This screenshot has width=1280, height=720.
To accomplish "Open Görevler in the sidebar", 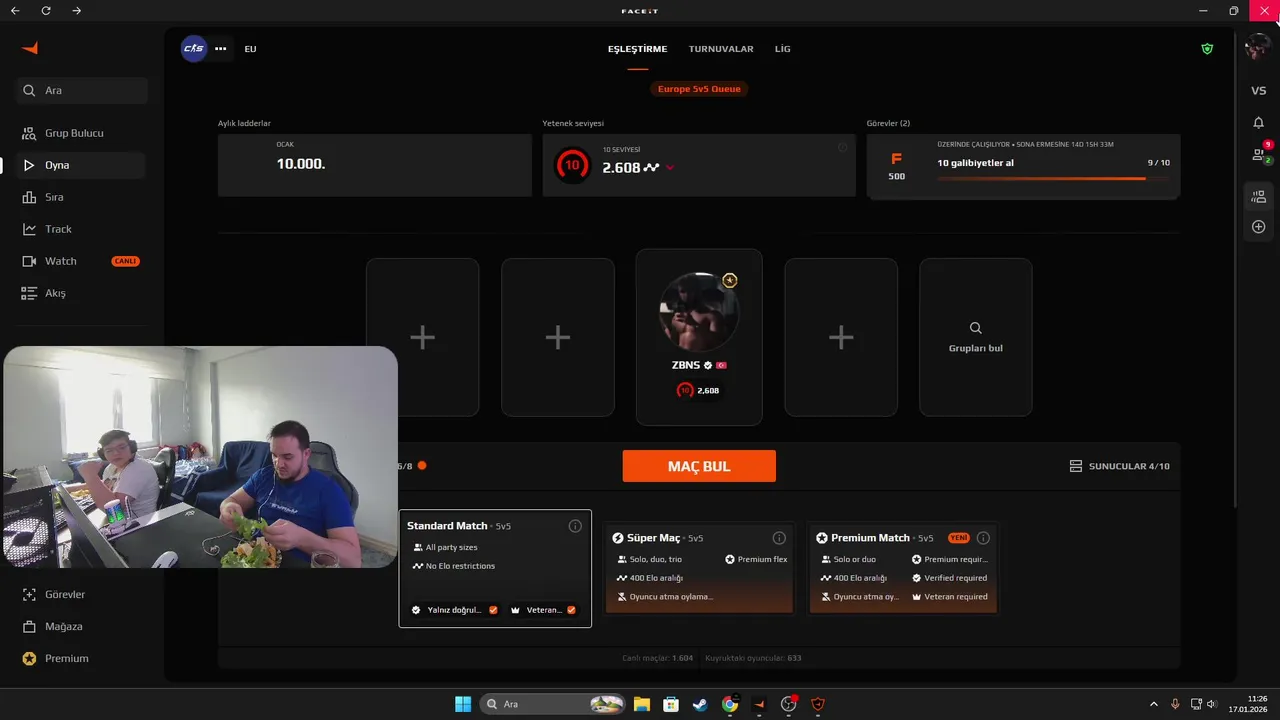I will [82, 594].
